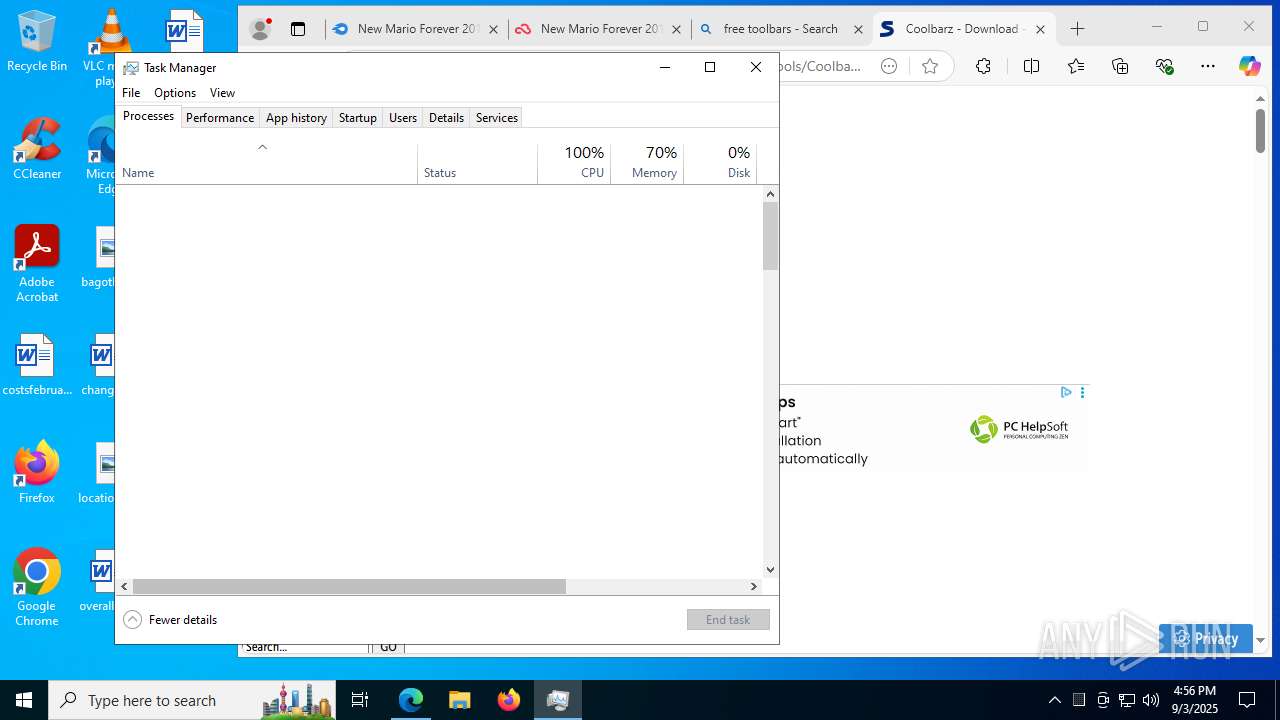The width and height of the screenshot is (1280, 720).
Task: Switch to the Performance tab
Action: point(220,118)
